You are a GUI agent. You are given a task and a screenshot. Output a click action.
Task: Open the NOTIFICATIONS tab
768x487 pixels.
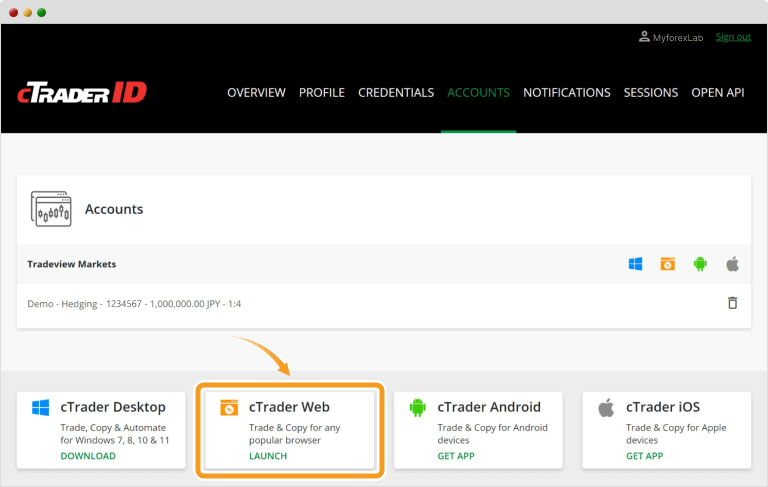(567, 93)
